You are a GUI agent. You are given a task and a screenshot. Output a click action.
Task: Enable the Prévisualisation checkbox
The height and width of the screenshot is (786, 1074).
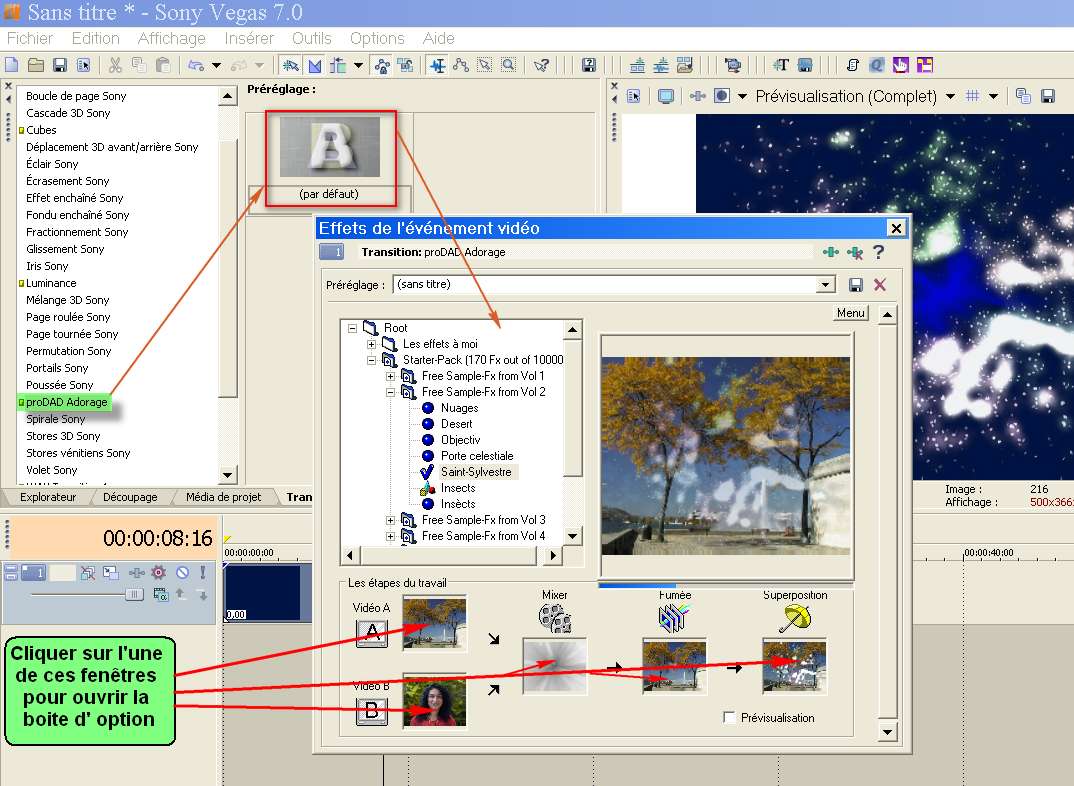click(729, 718)
